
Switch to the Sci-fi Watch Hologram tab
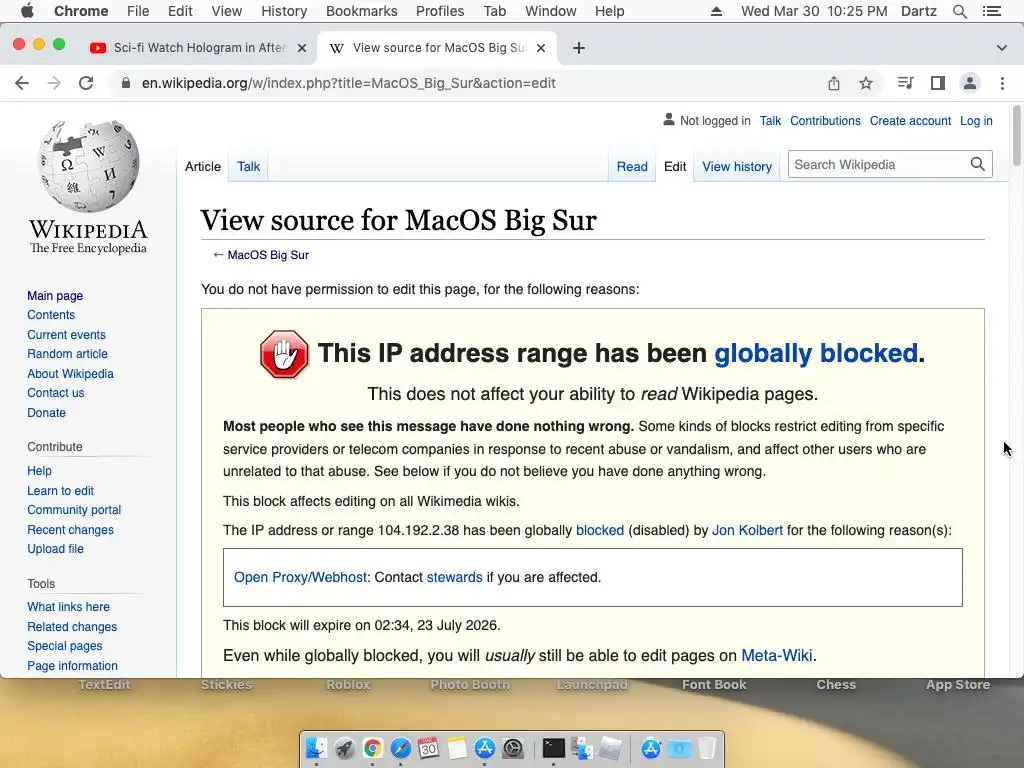click(x=199, y=48)
